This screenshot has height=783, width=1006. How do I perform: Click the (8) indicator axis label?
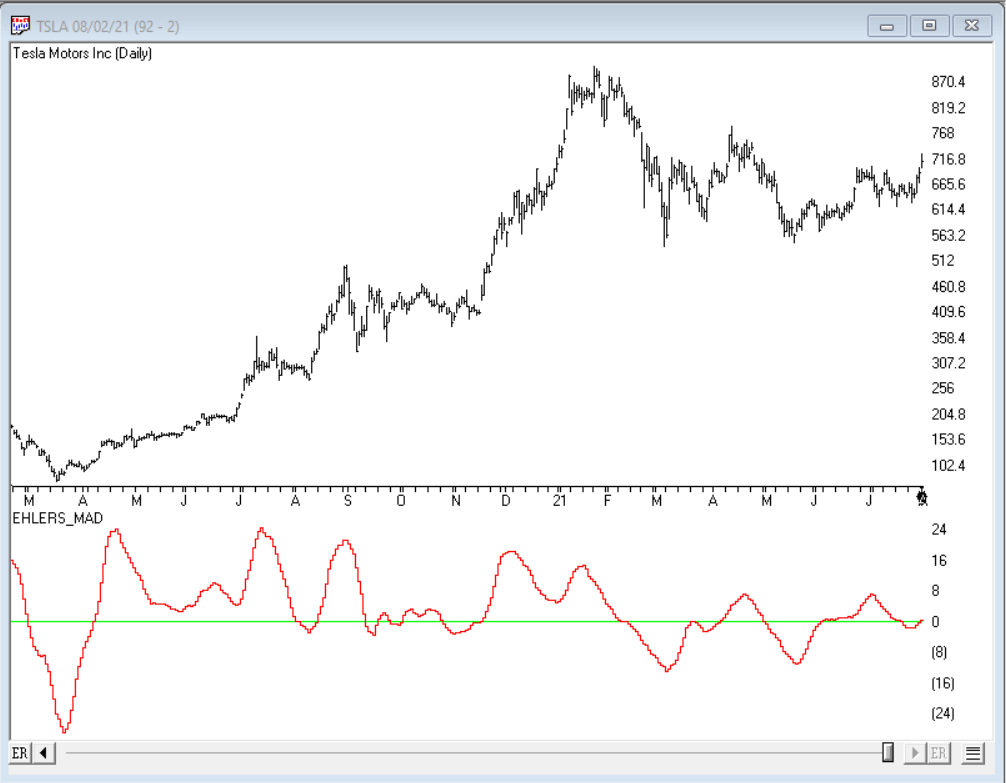(939, 652)
